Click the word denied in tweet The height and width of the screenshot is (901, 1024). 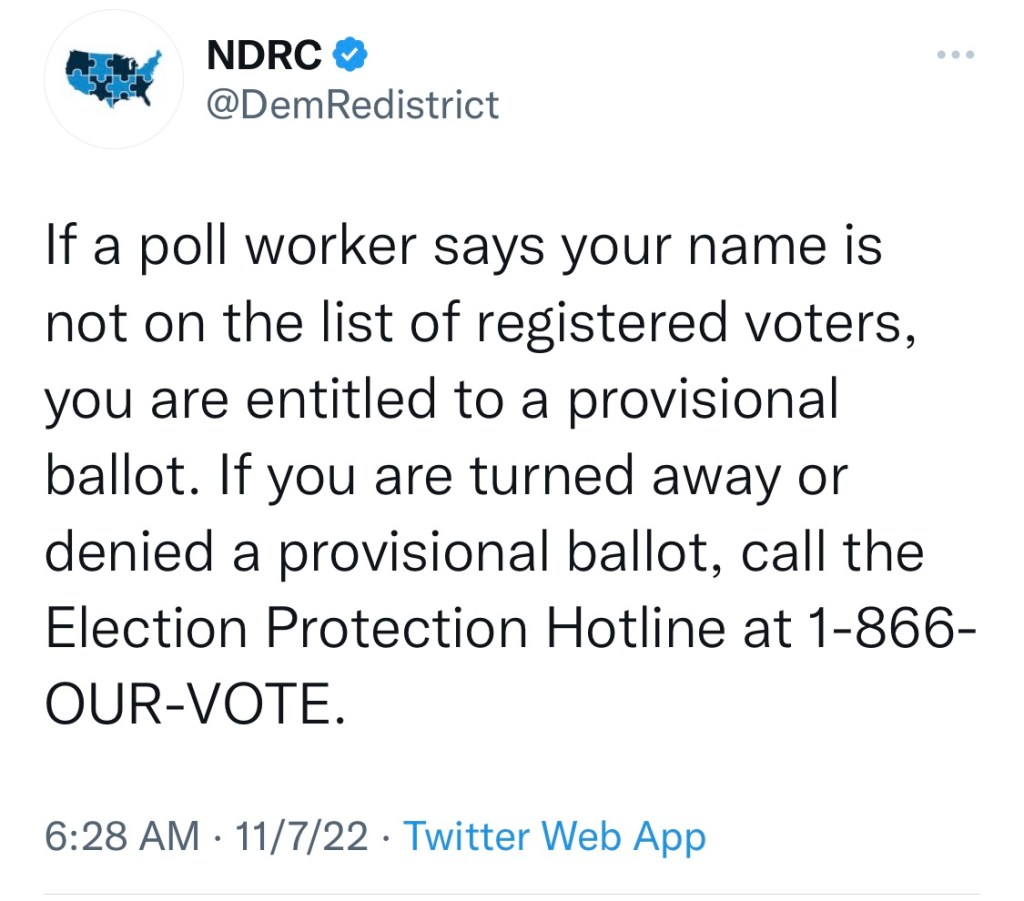coord(126,553)
